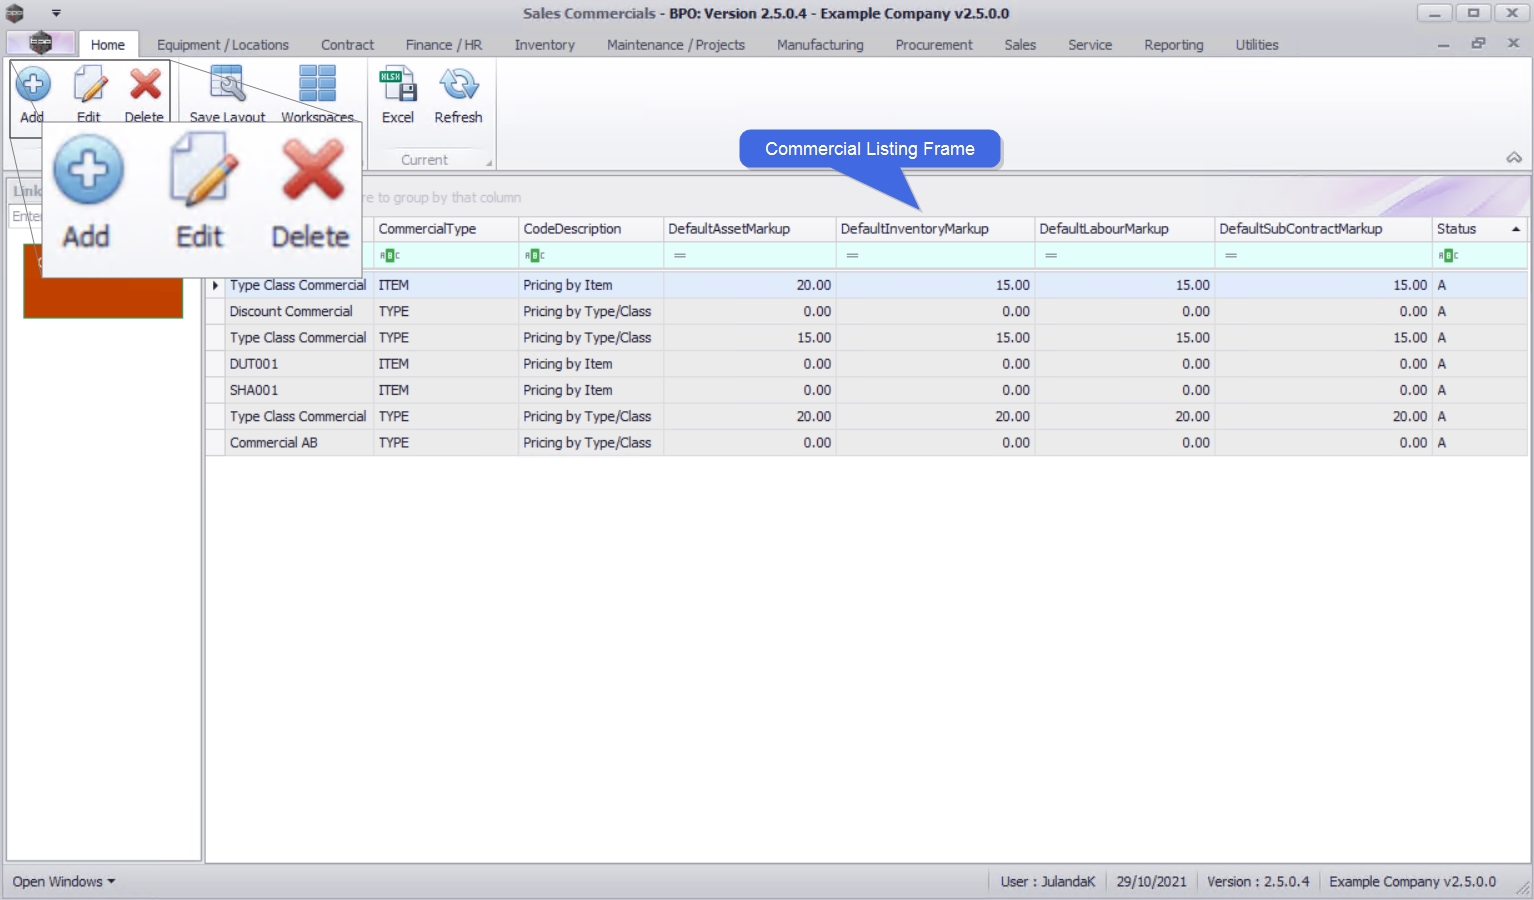Open the Workspaces icon
Image resolution: width=1534 pixels, height=900 pixels.
point(318,84)
